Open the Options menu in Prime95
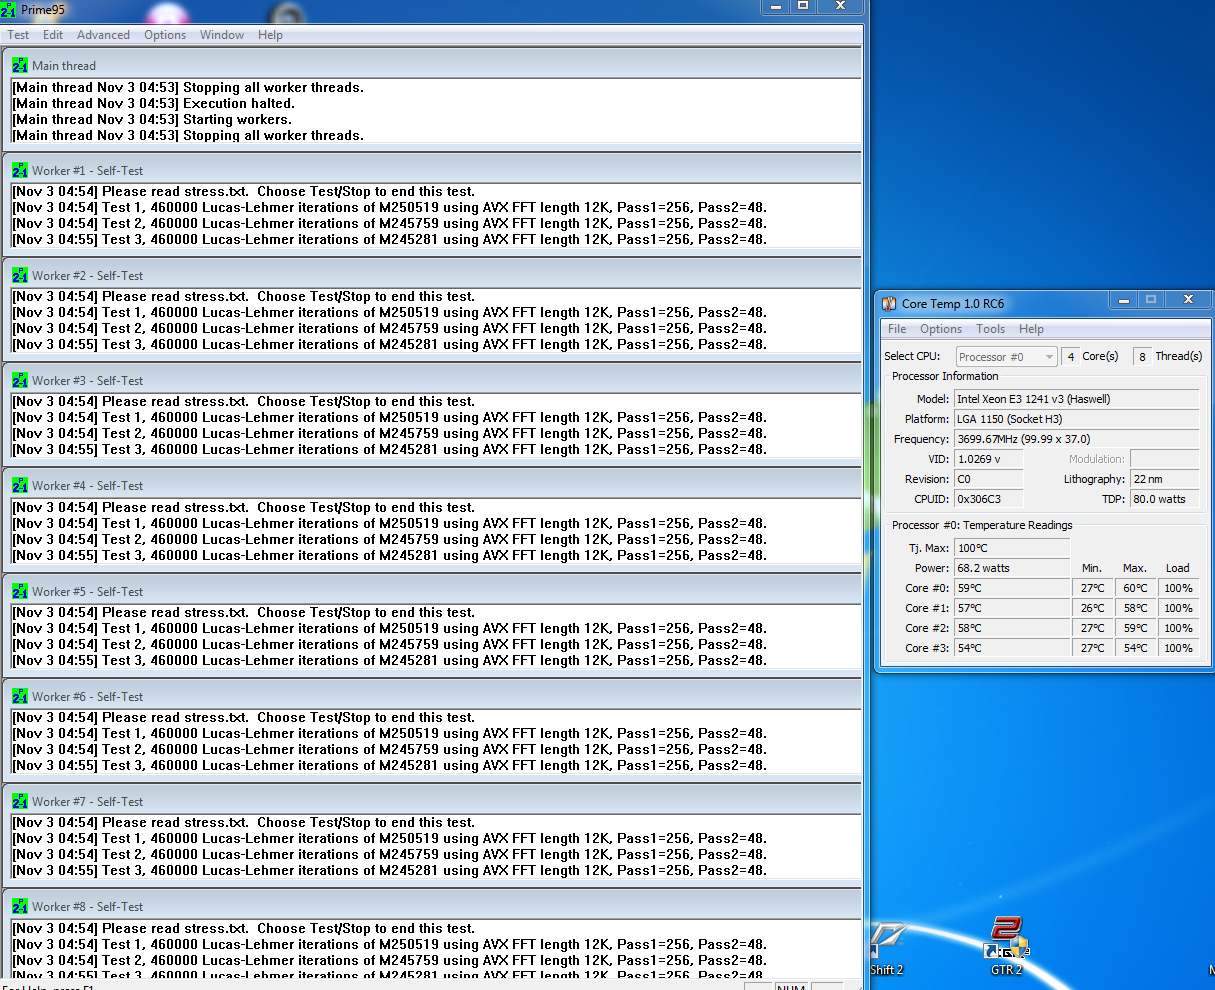 (165, 35)
